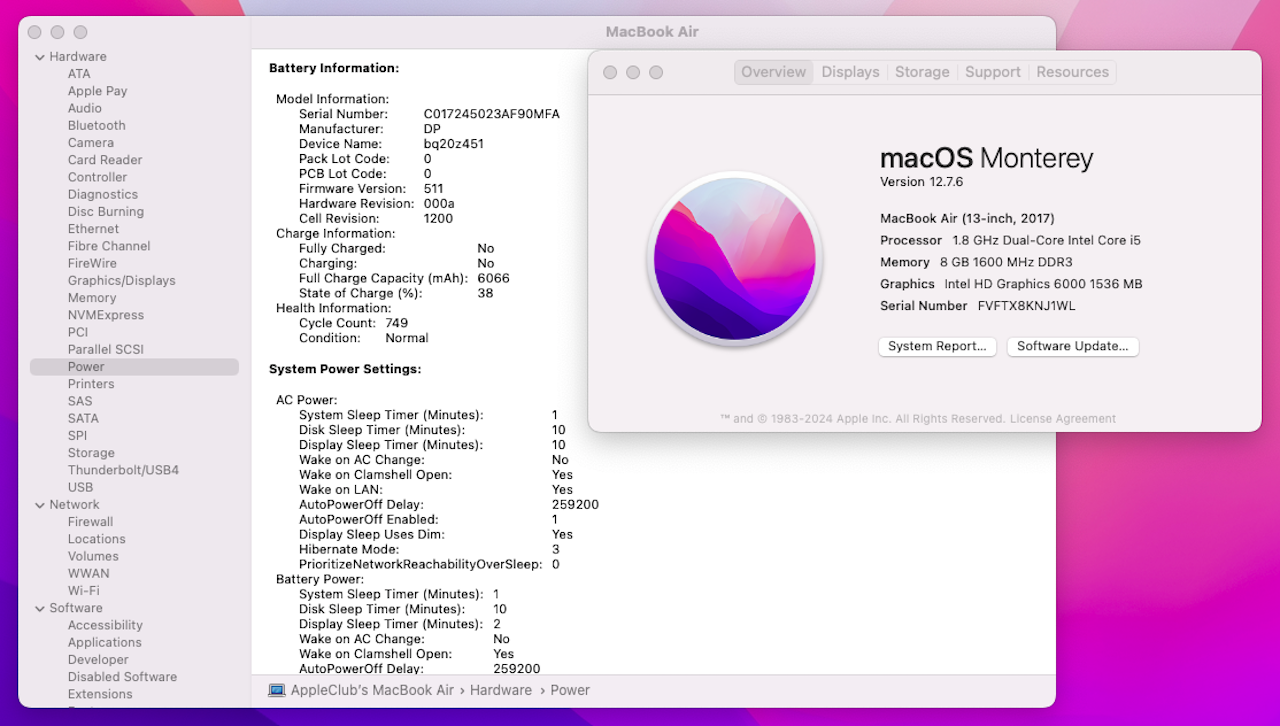Select Audio in the sidebar
The image size is (1280, 726).
85,108
